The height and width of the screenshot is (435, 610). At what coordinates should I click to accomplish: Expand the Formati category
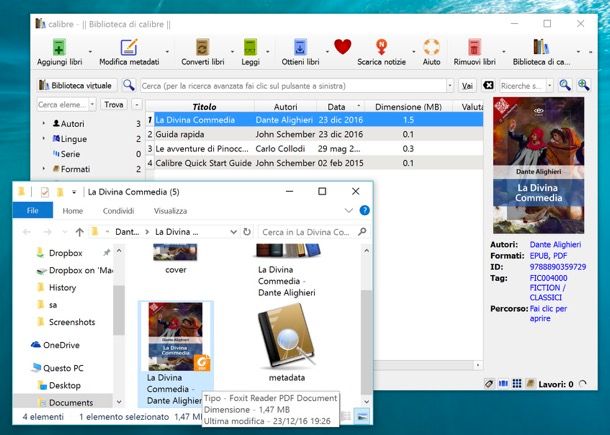coord(44,168)
